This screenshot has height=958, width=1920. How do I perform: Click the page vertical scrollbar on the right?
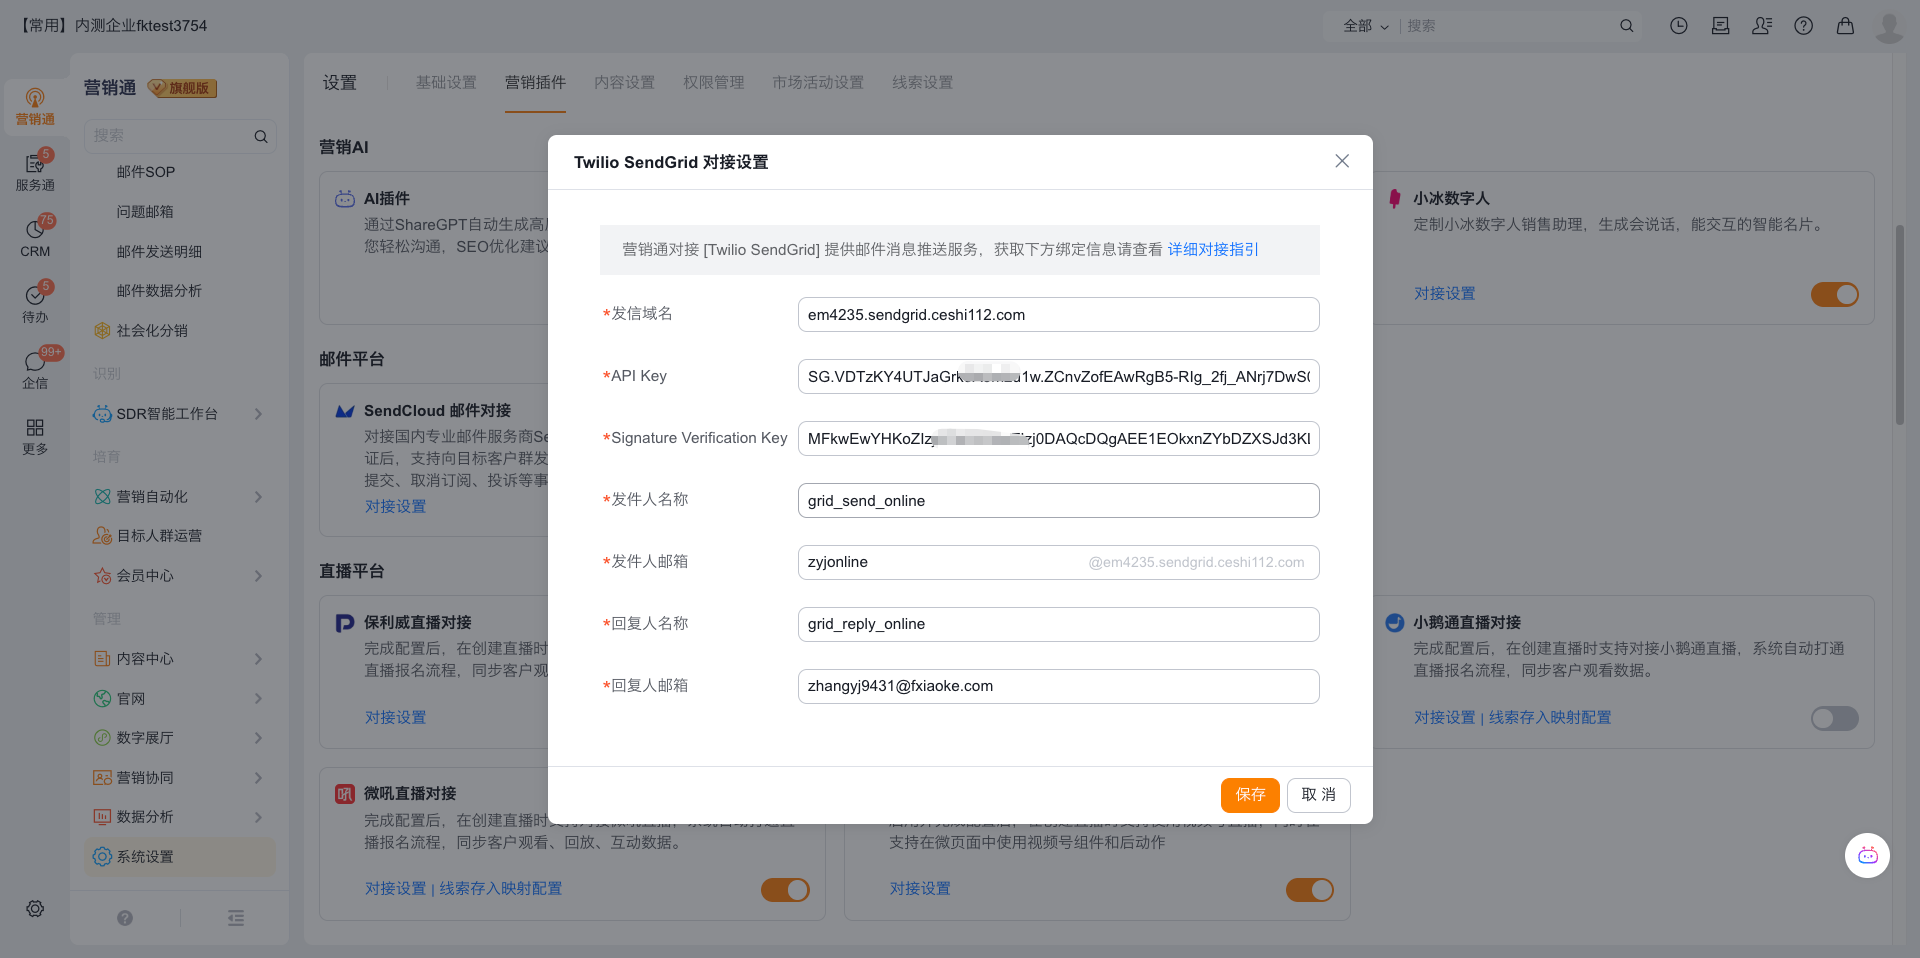(x=1900, y=325)
